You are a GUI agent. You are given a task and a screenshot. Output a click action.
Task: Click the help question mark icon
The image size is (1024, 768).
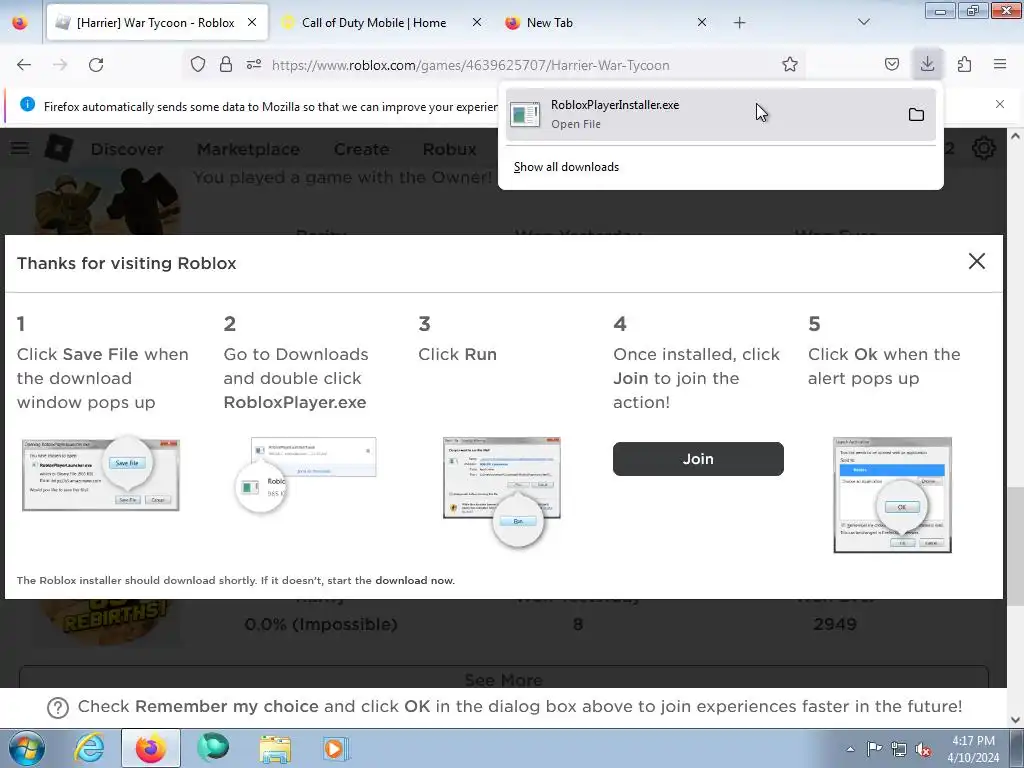57,707
